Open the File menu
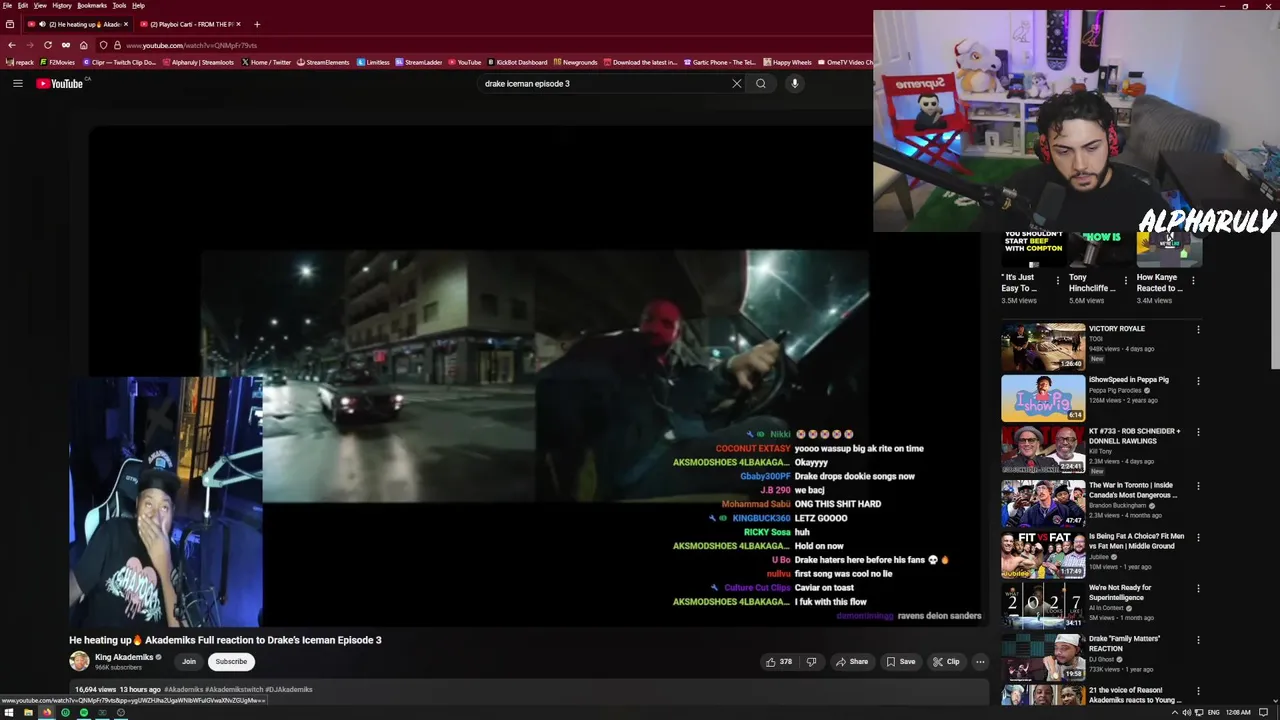This screenshot has width=1280, height=720. [x=7, y=6]
